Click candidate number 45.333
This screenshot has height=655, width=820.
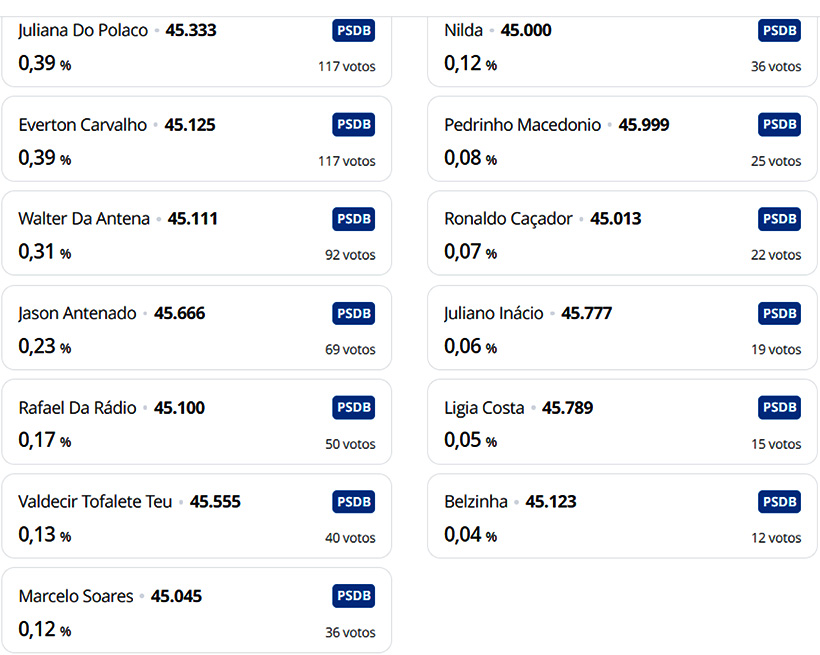point(191,30)
